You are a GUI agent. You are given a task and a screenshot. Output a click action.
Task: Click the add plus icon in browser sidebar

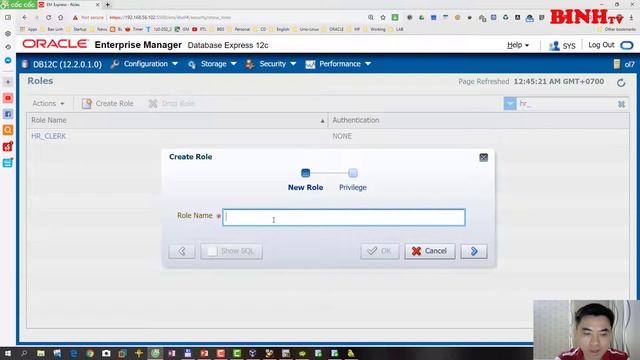[x=8, y=82]
